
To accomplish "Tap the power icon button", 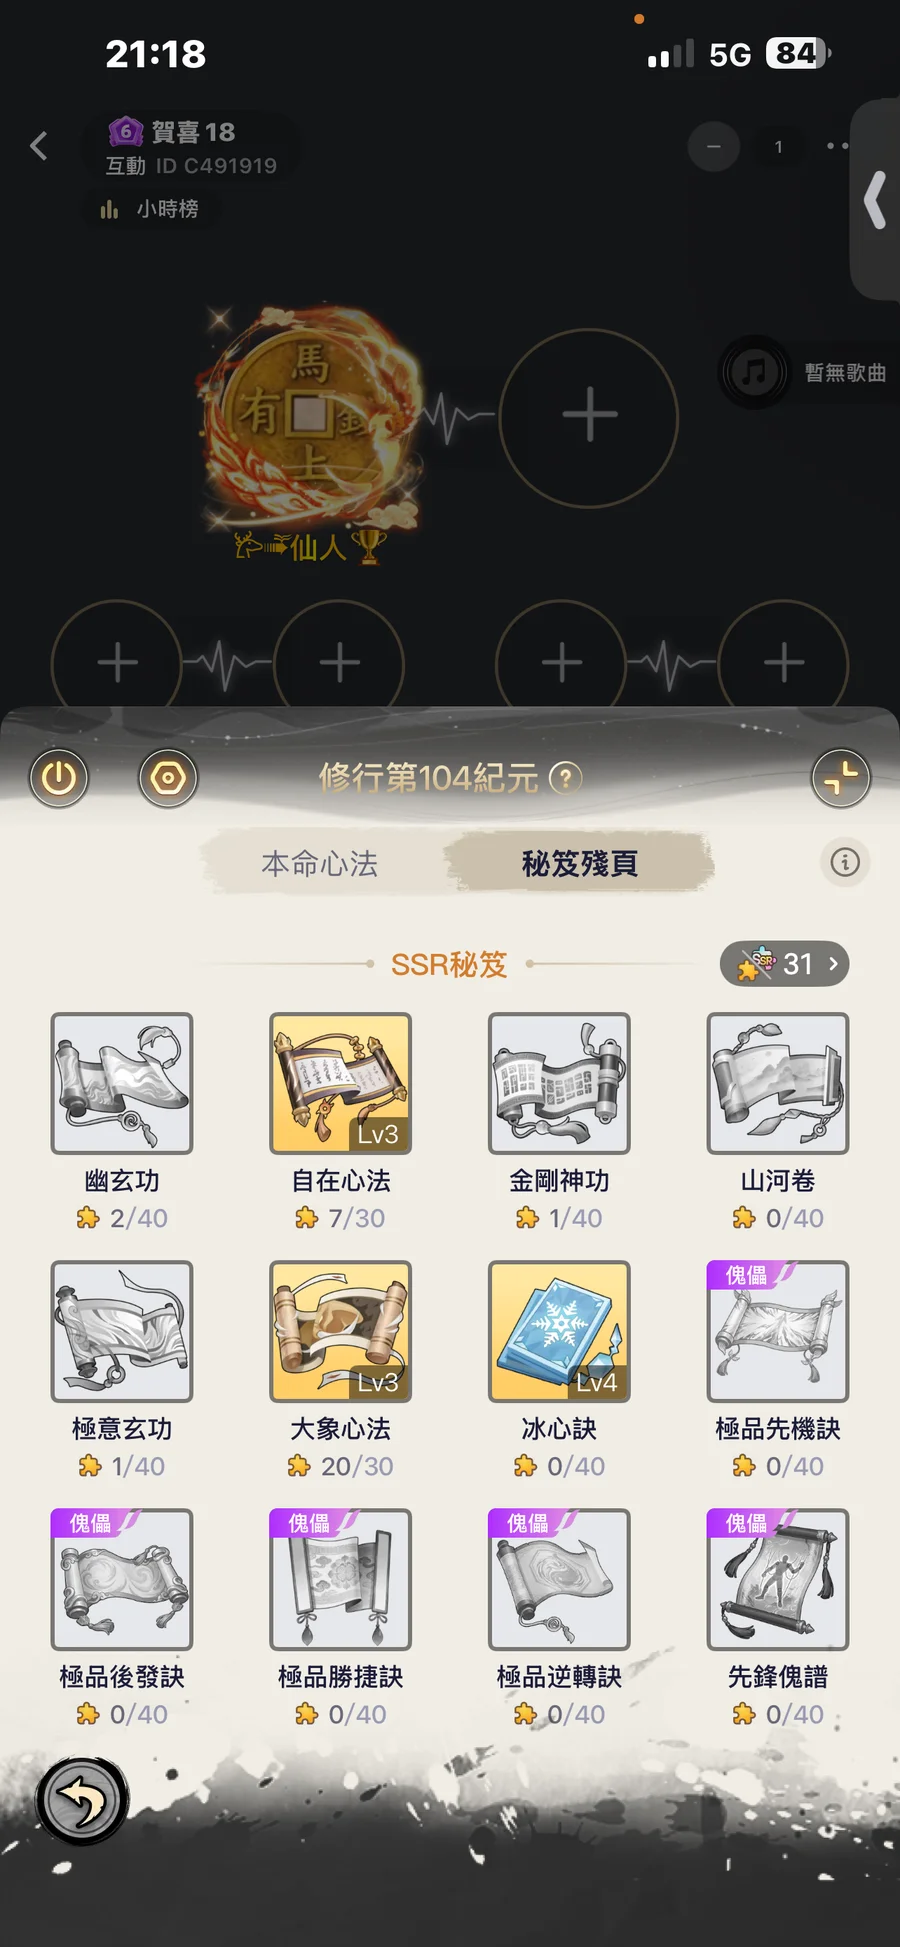I will click(59, 777).
